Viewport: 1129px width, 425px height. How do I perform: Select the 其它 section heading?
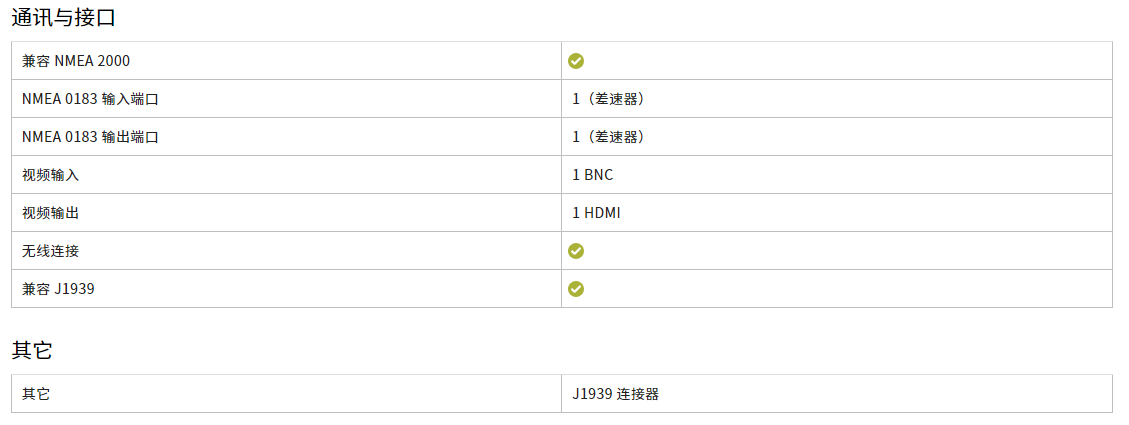pos(32,351)
